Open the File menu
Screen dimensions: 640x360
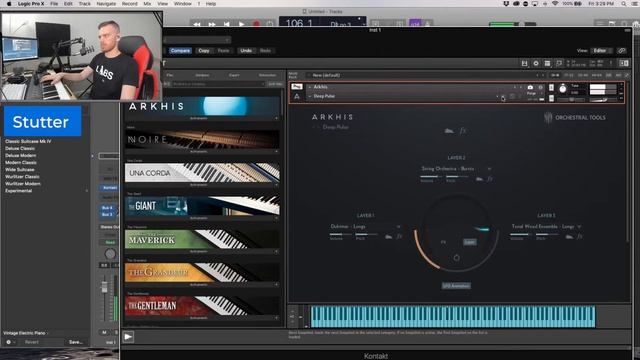coord(54,4)
